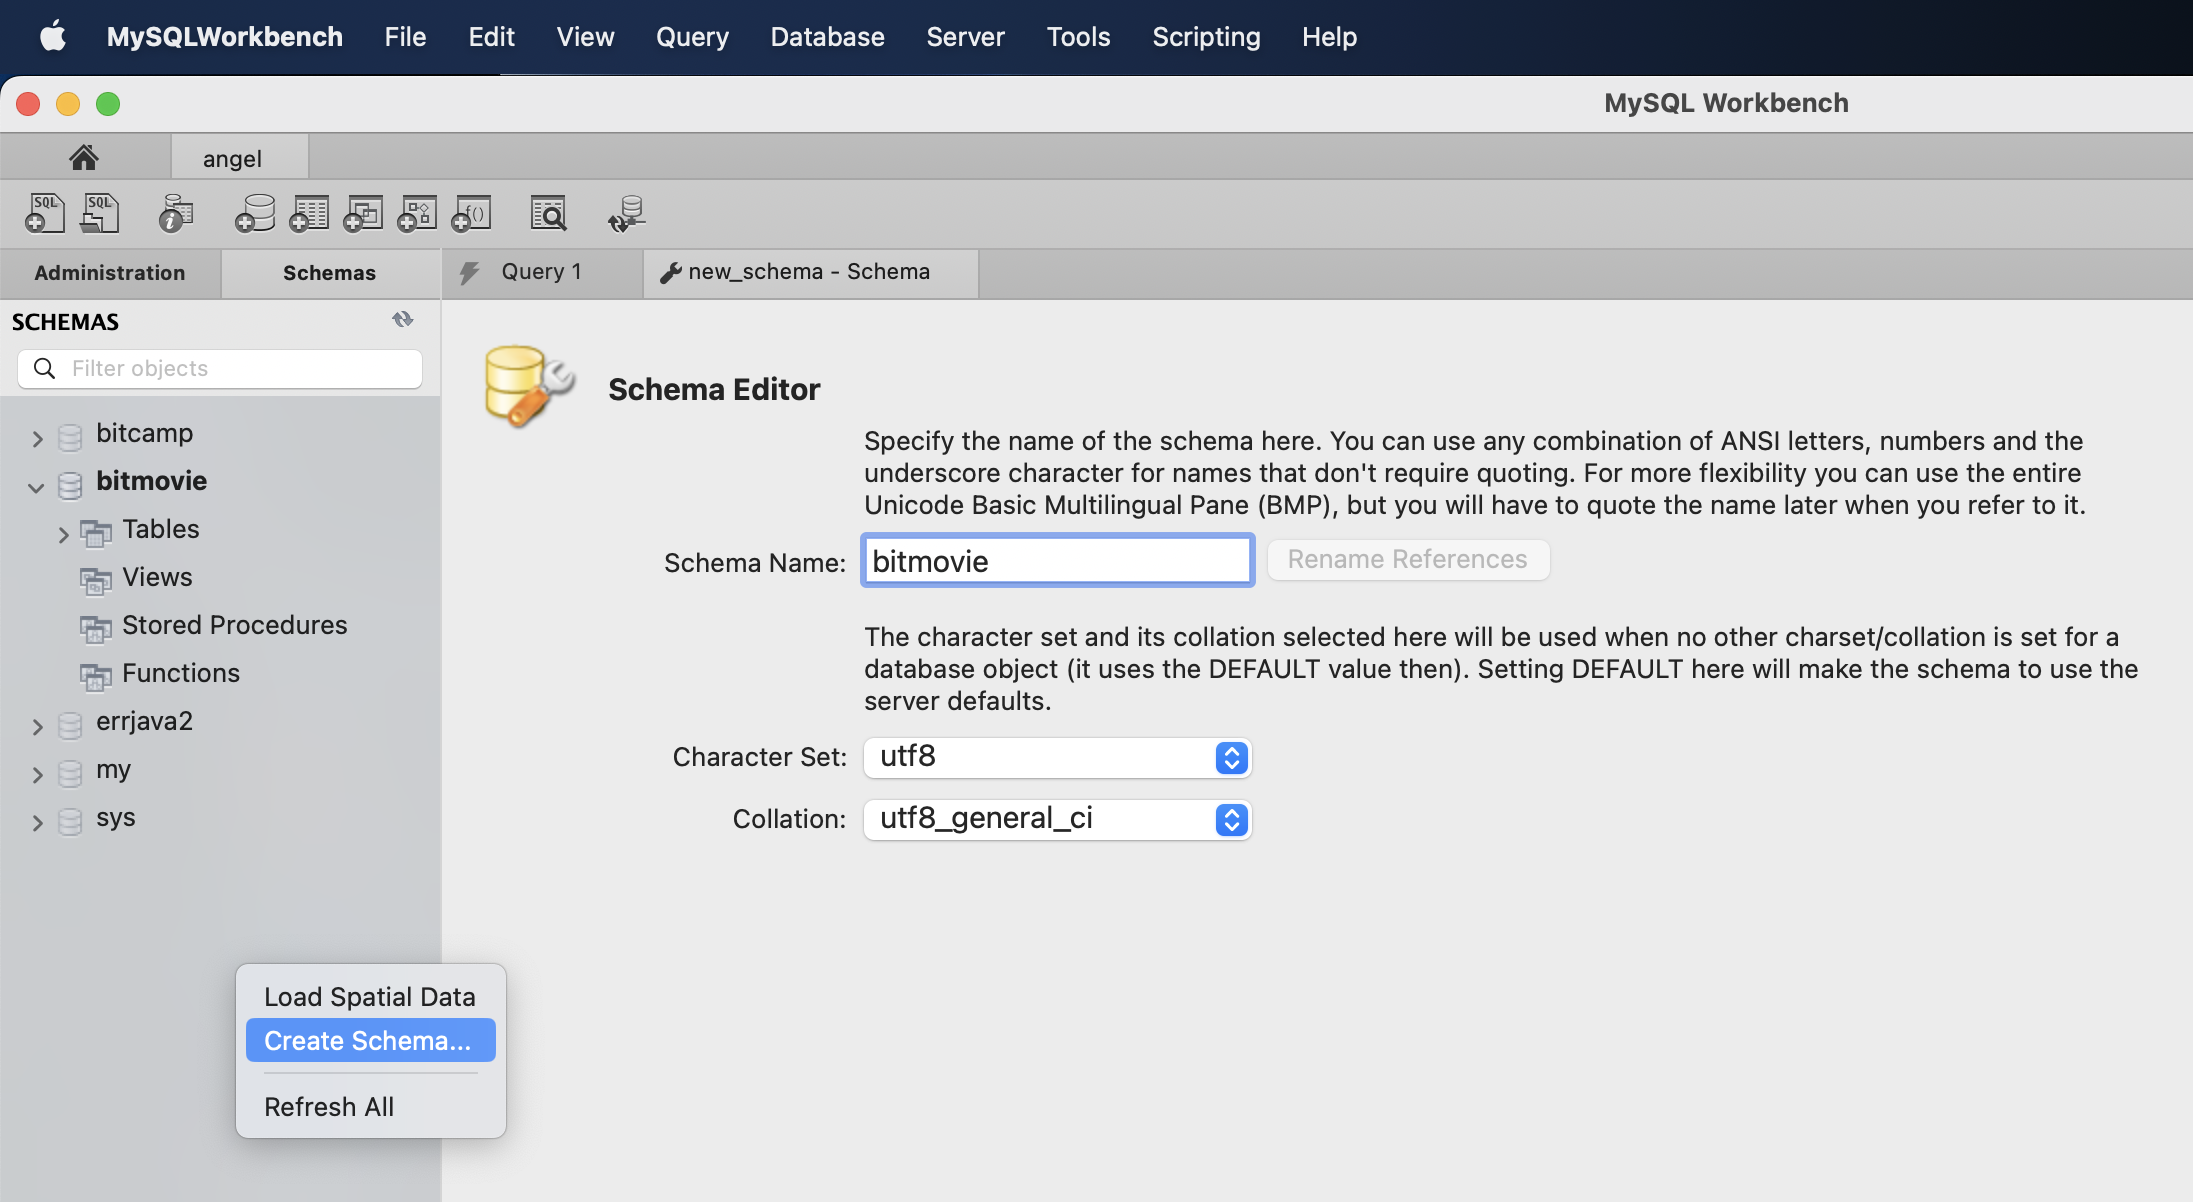Viewport: 2193px width, 1202px height.
Task: Open the object inspector info icon
Action: tap(175, 213)
